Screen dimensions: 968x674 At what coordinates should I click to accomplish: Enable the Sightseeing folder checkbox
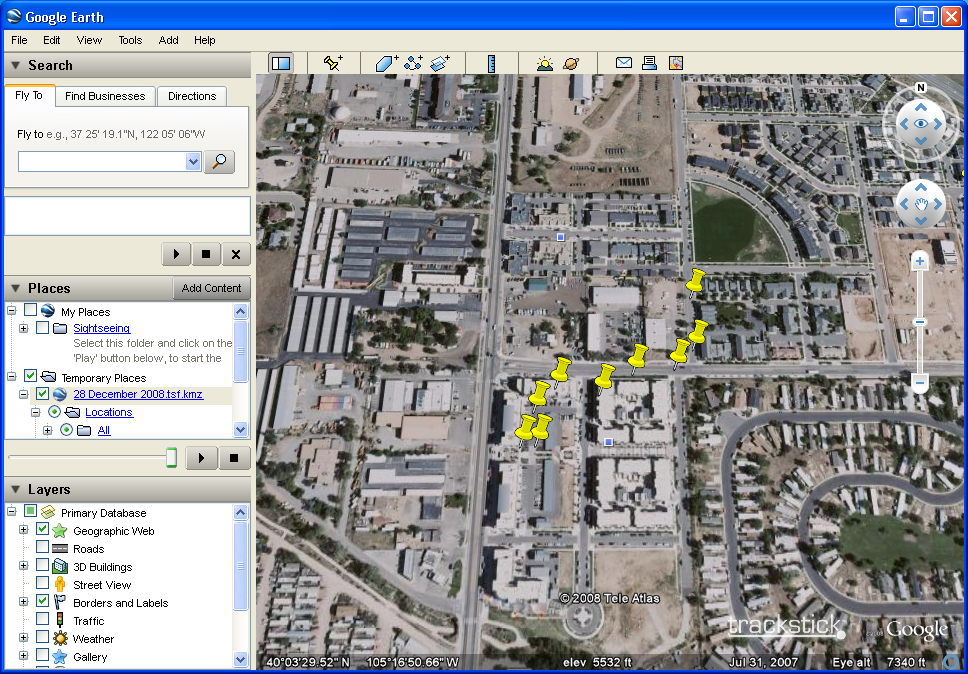43,328
